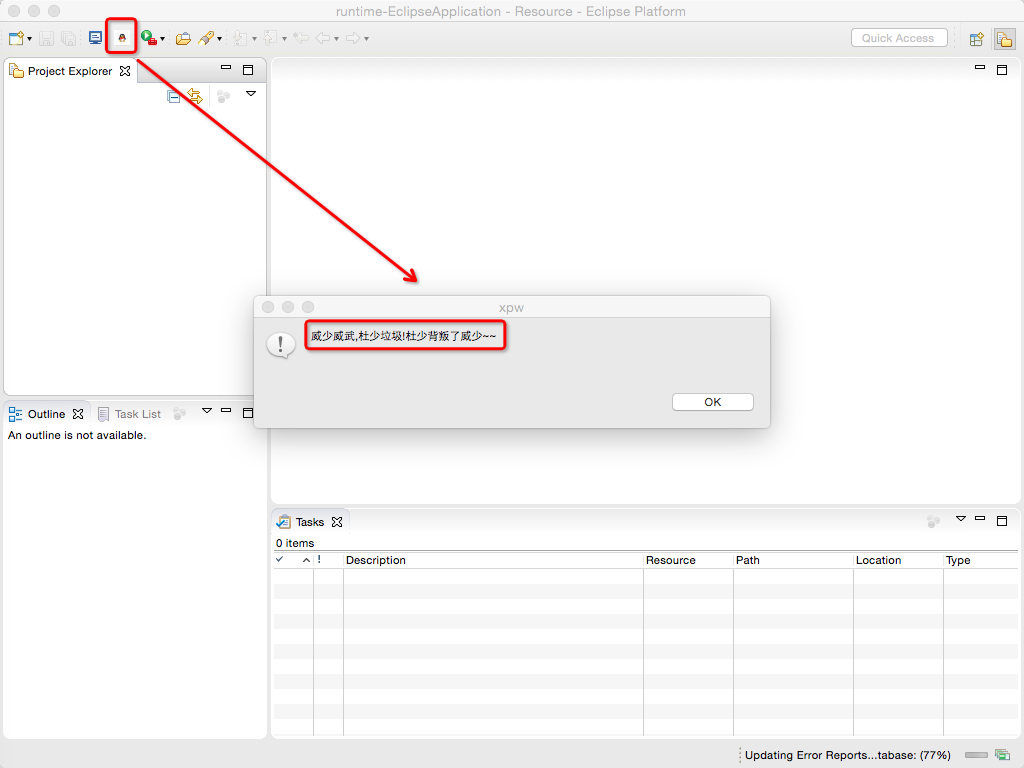Click OK in the xpw dialog
1024x768 pixels.
click(712, 402)
